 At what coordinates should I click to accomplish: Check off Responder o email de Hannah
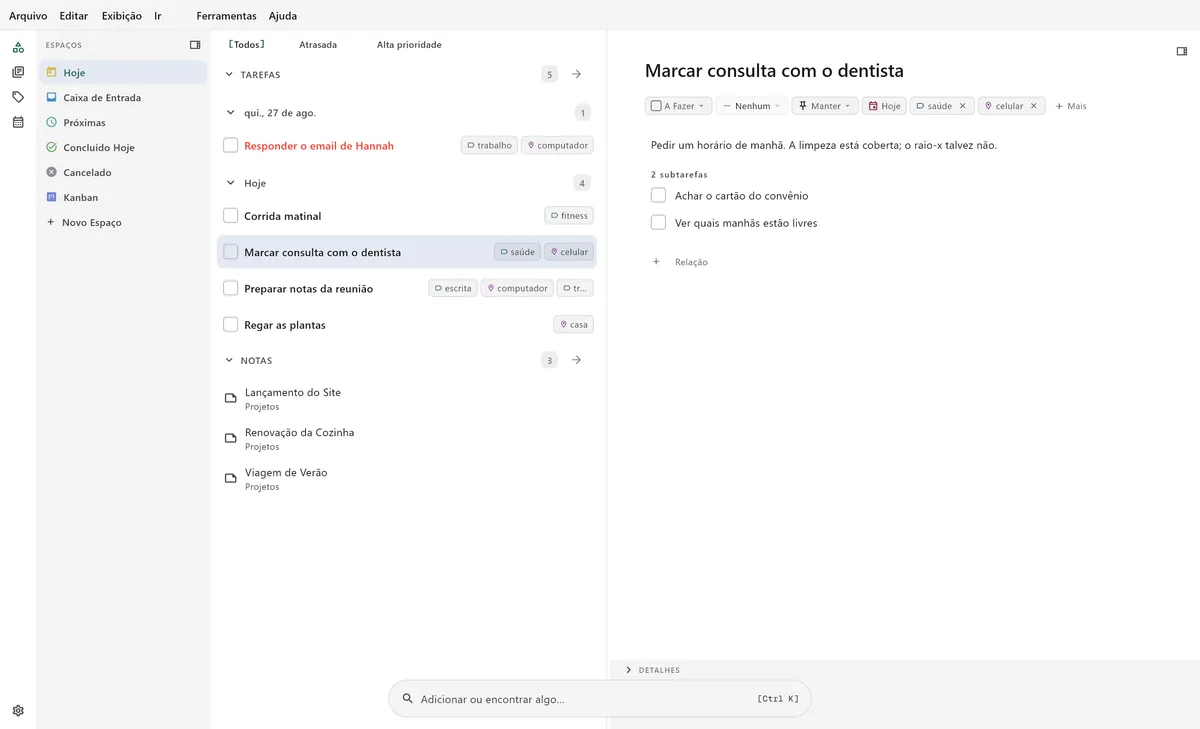[231, 146]
